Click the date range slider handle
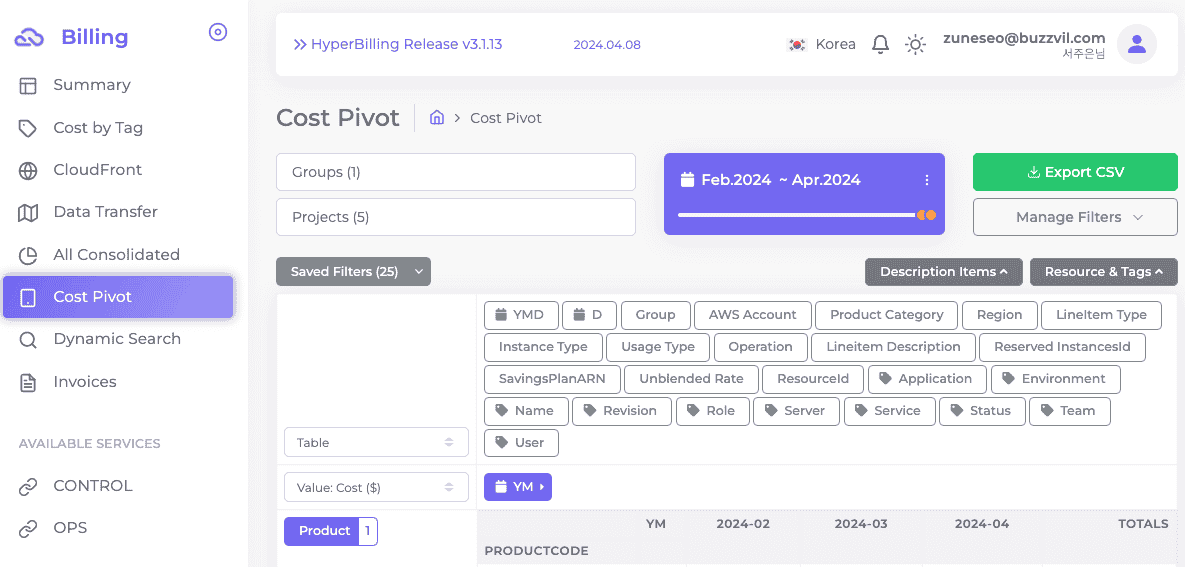The height and width of the screenshot is (567, 1185). (x=925, y=215)
